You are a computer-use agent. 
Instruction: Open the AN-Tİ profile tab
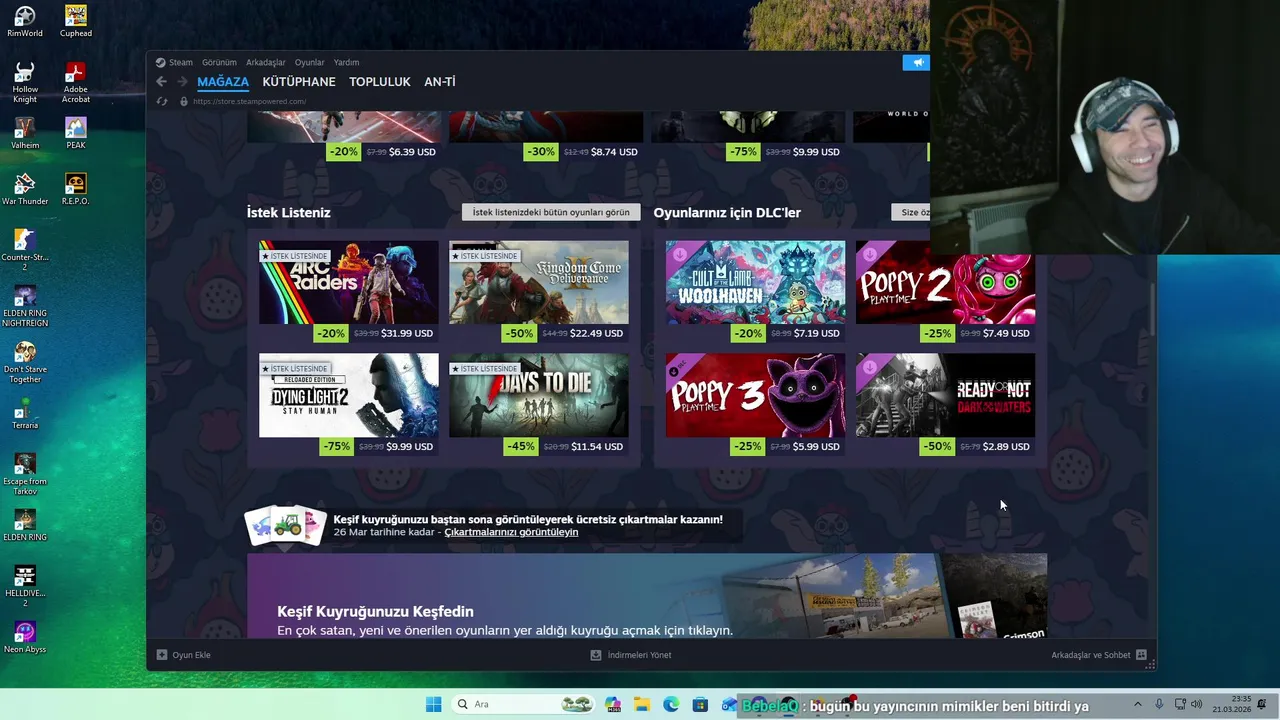point(440,82)
